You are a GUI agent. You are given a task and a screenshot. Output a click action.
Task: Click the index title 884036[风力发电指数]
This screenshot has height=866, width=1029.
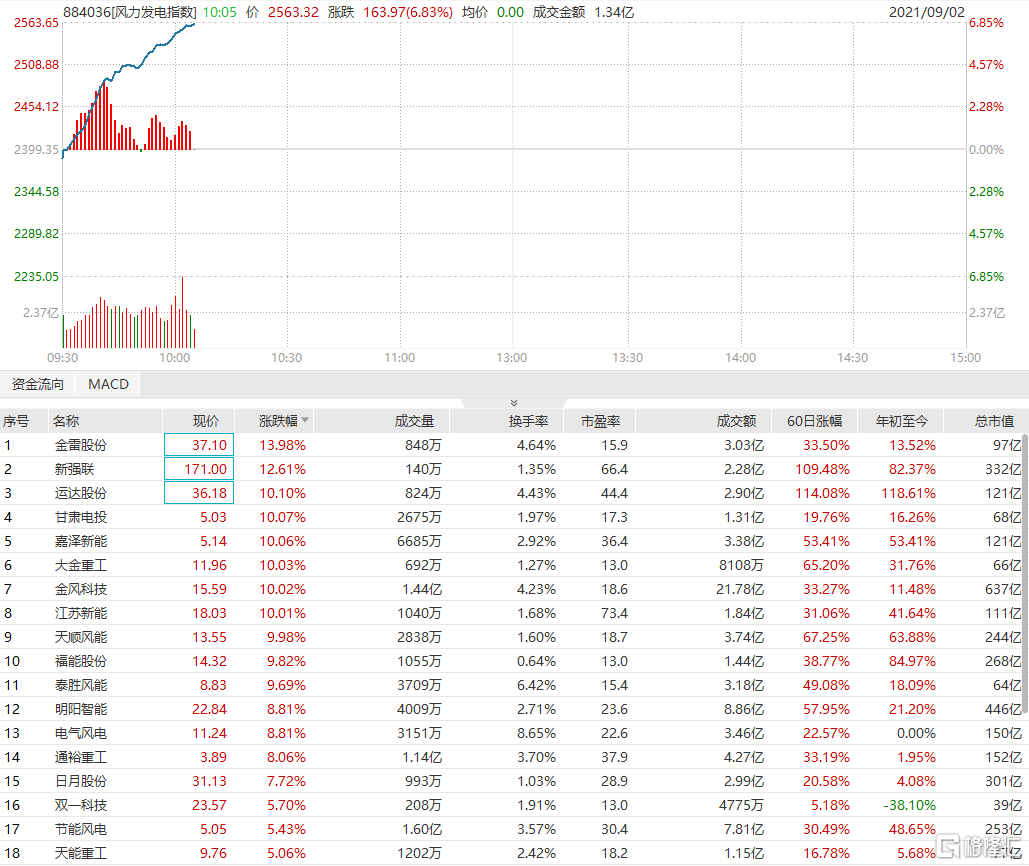[129, 12]
